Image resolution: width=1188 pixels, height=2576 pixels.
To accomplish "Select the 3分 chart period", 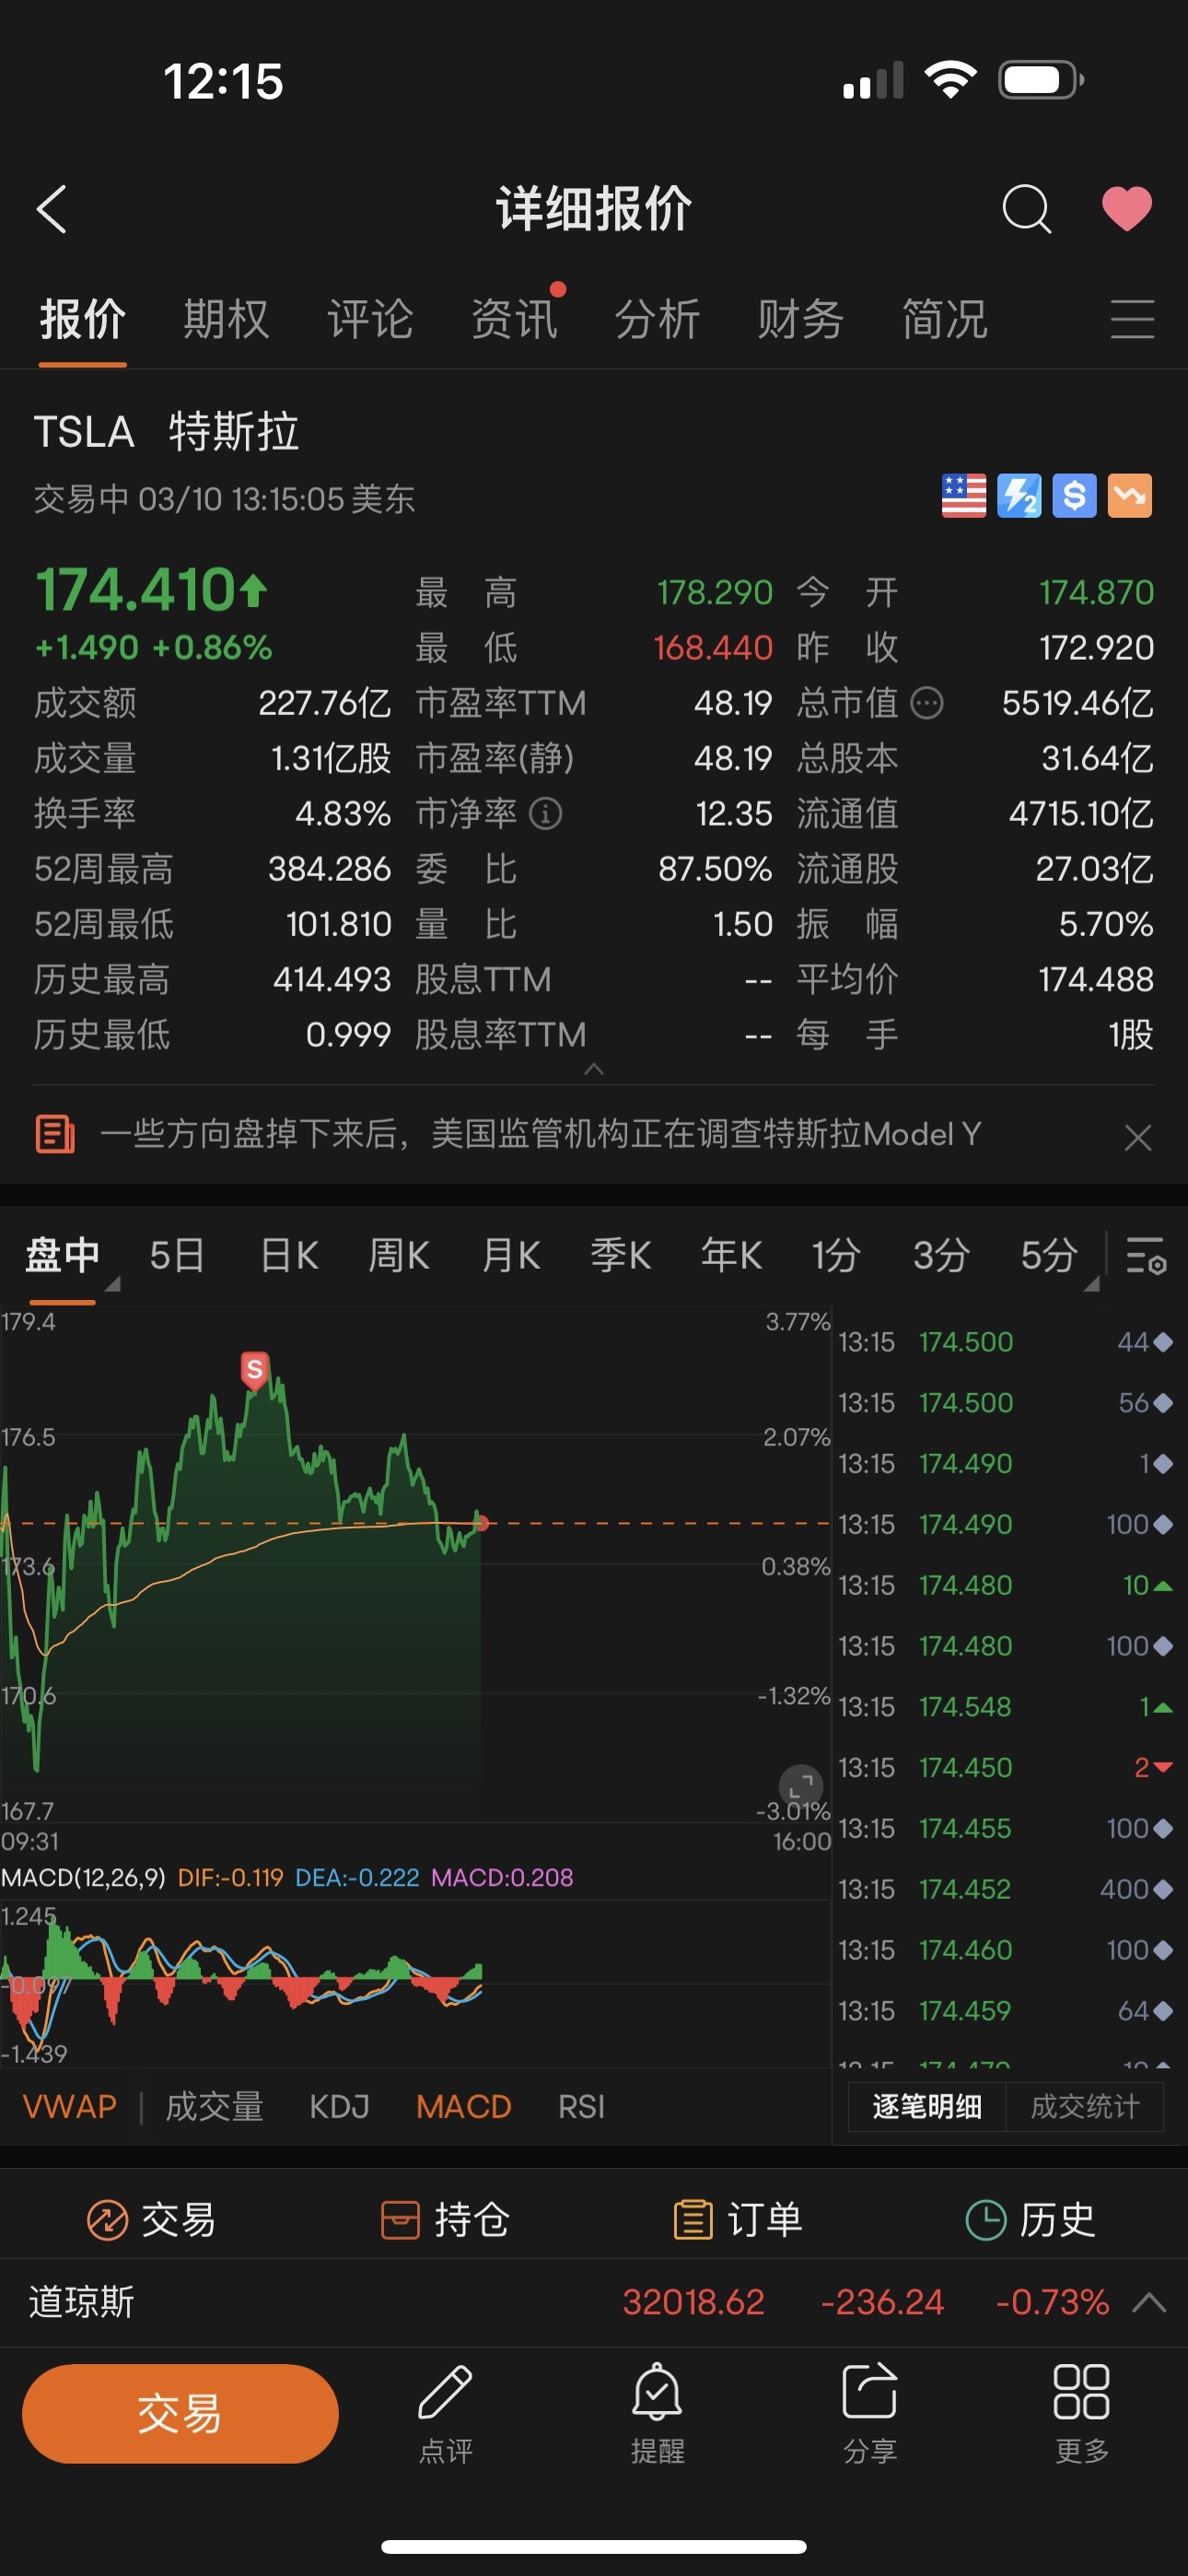I will [941, 1254].
